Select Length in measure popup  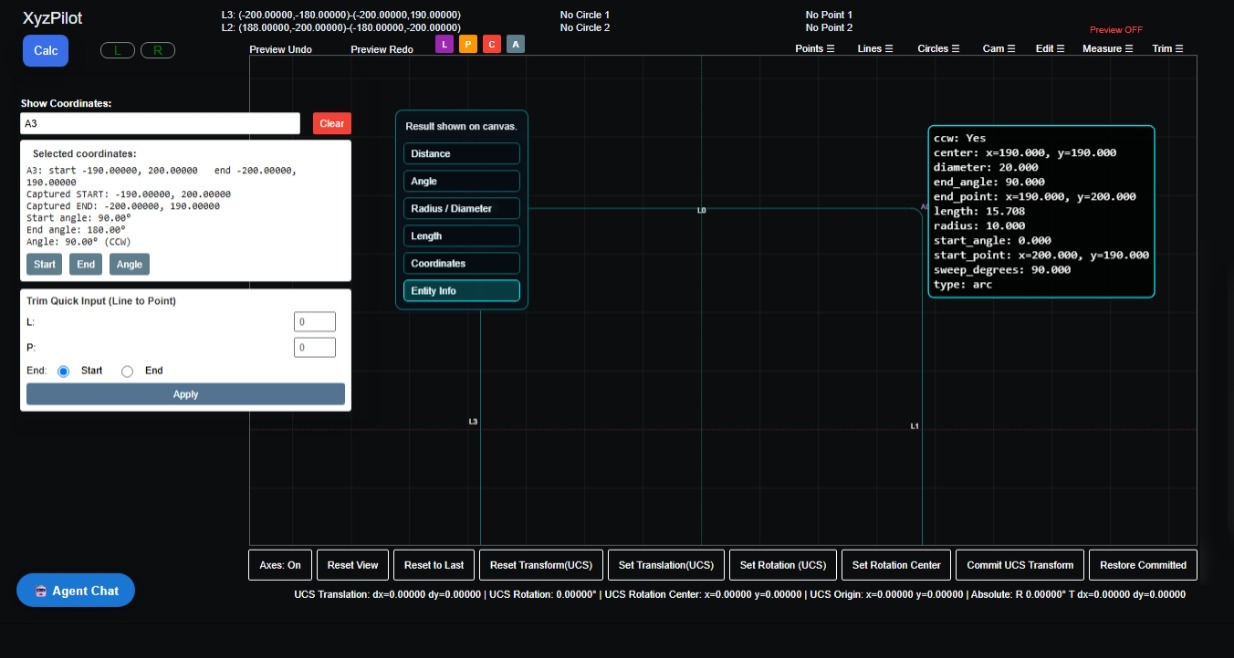click(462, 236)
